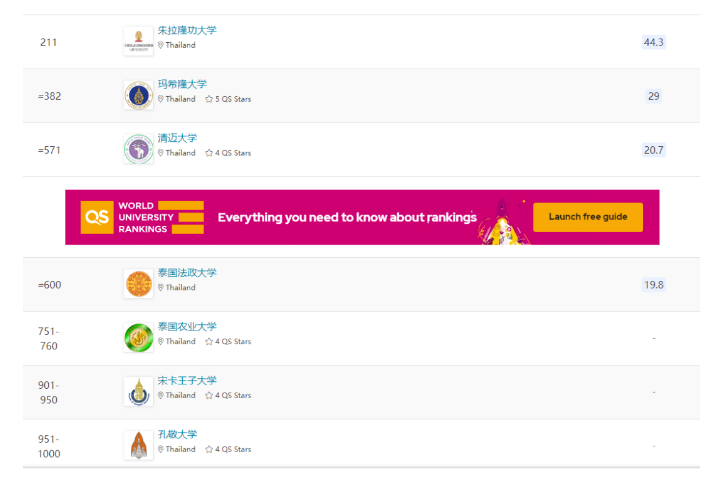Click the Chiang Mai University elephant logo

coord(138,149)
